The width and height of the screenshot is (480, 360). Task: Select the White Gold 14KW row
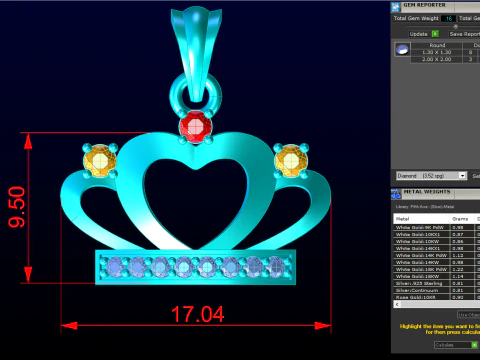[x=437, y=262]
